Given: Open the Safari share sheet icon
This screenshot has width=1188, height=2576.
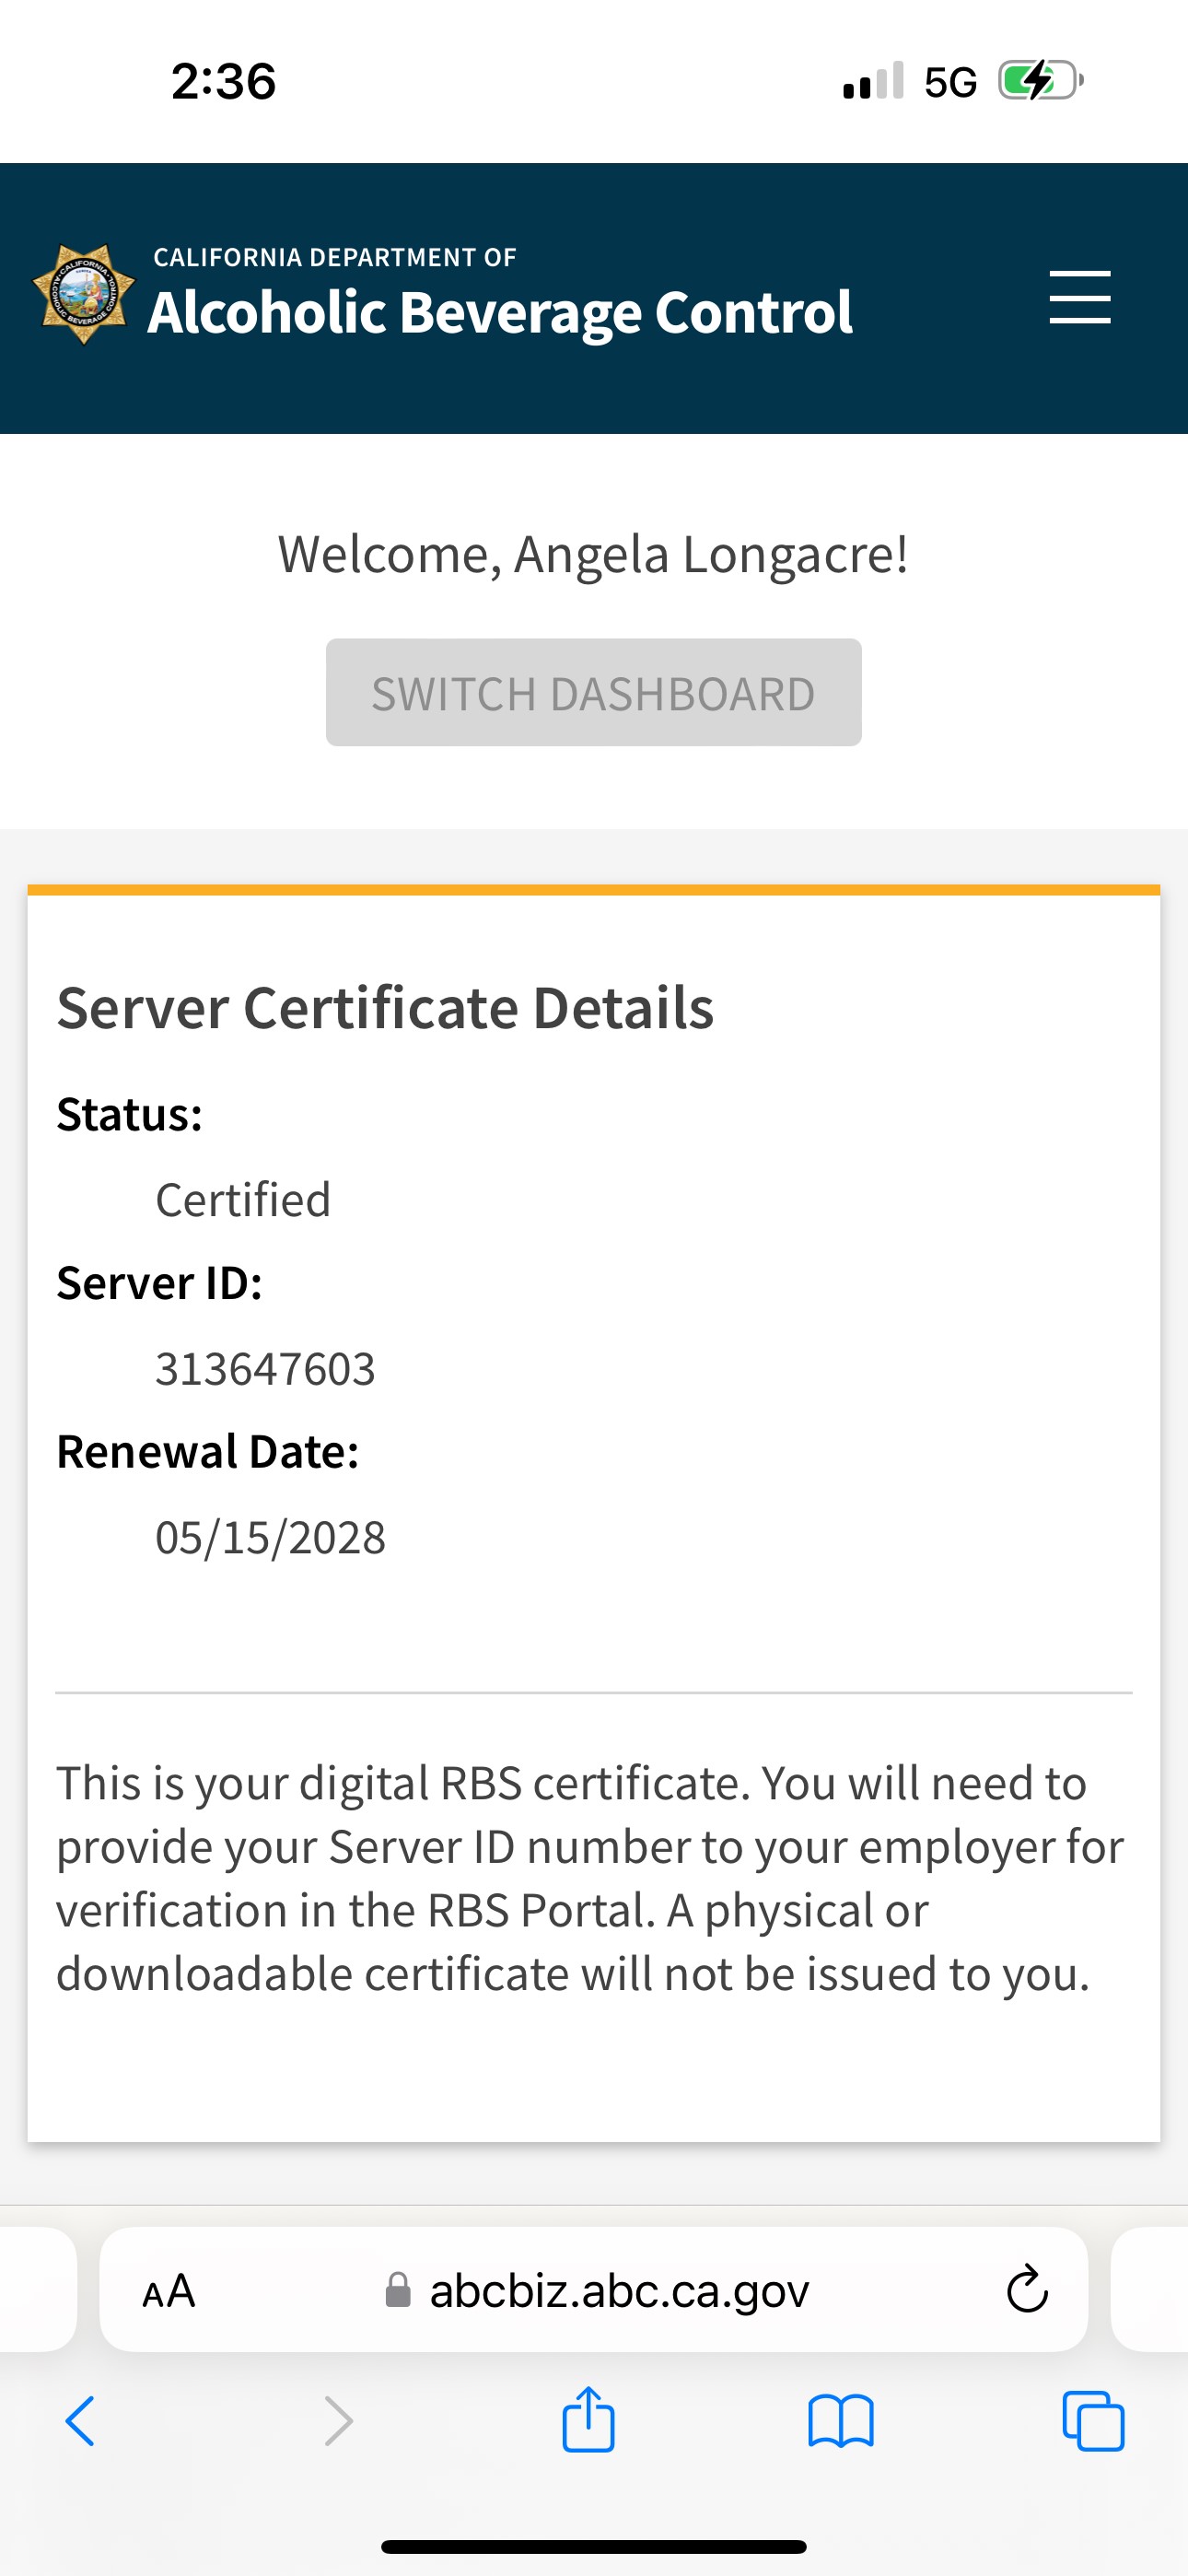Looking at the screenshot, I should coord(588,2420).
